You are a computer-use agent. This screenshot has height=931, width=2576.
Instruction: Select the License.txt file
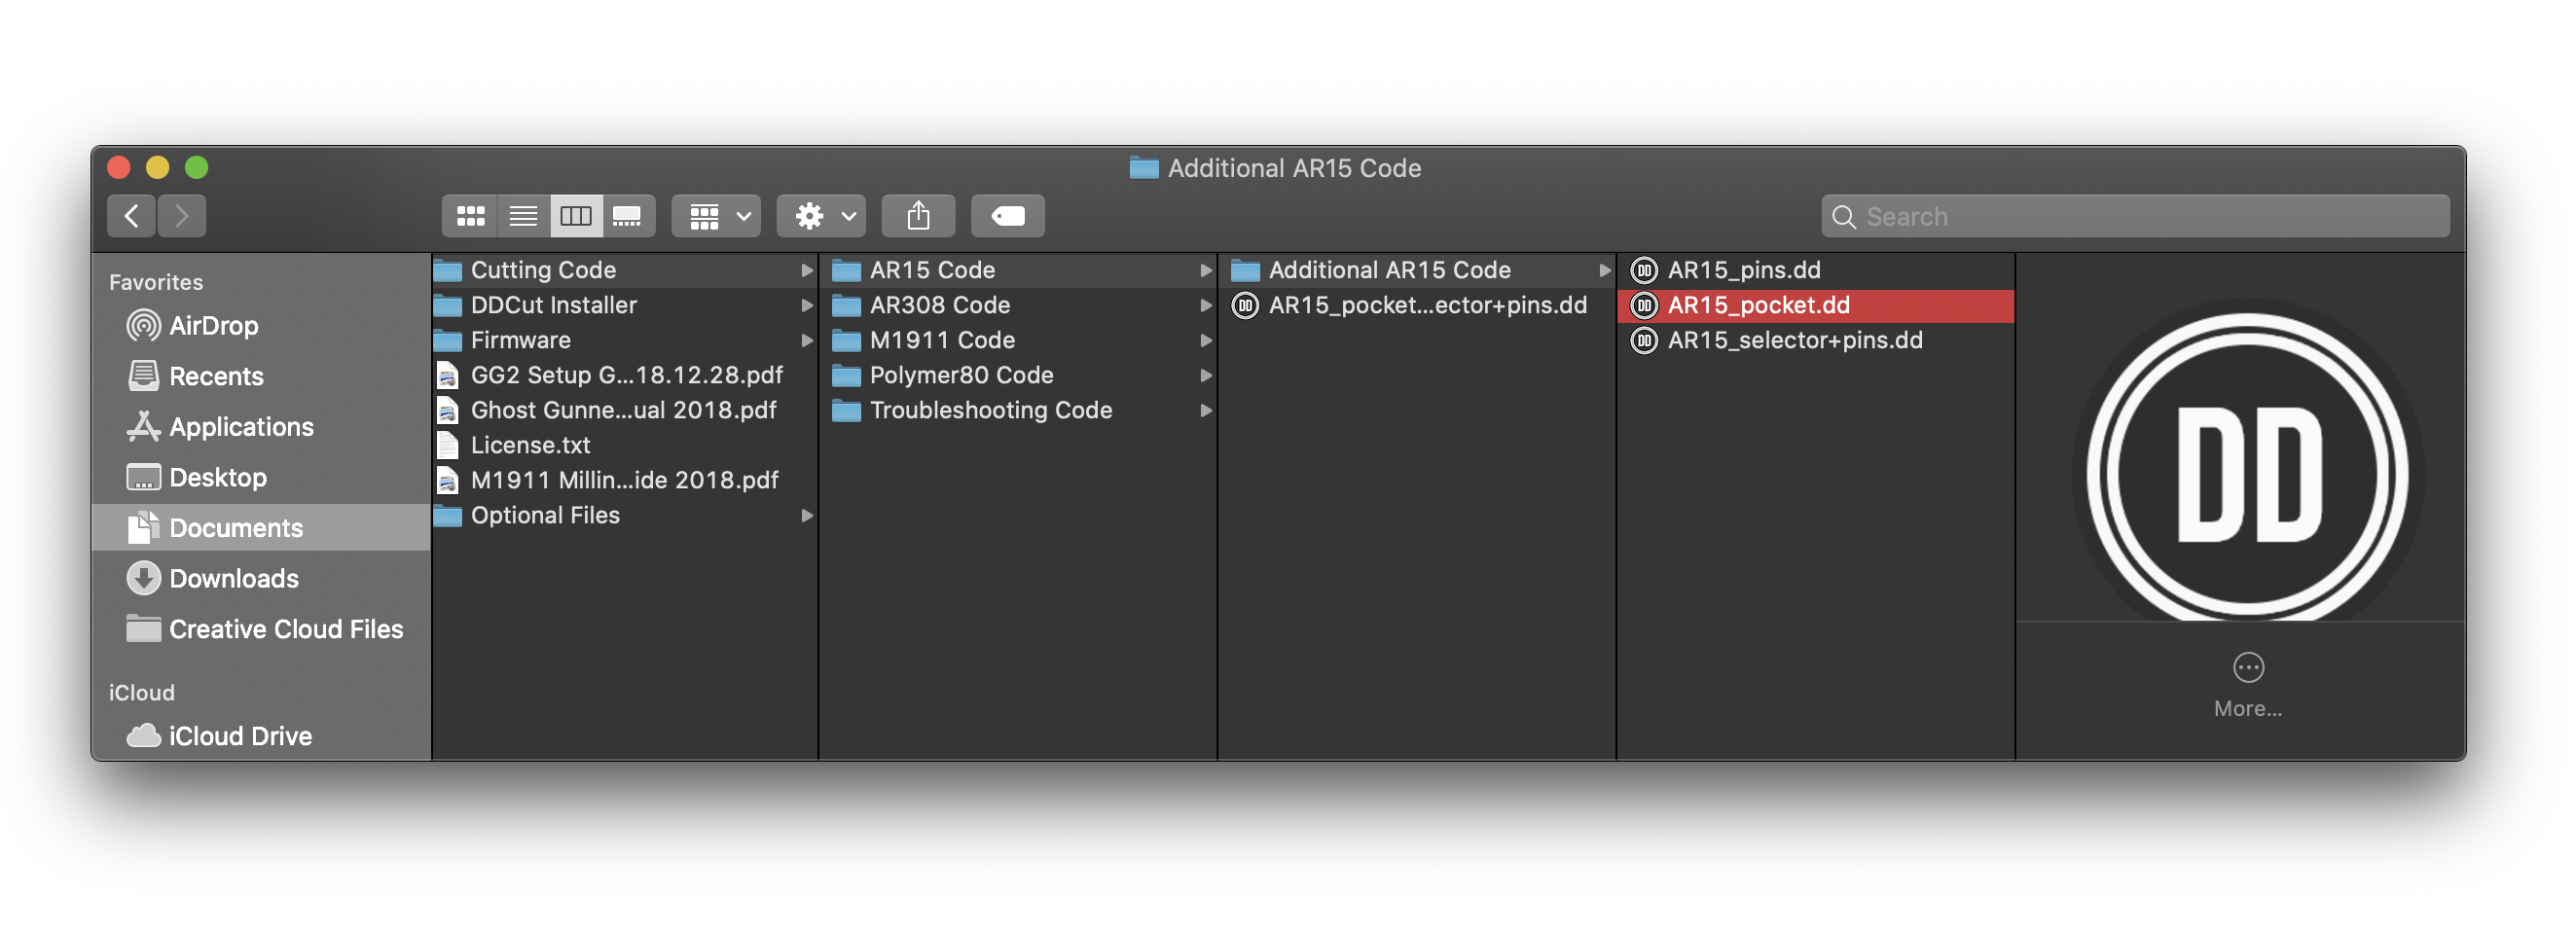pyautogui.click(x=530, y=445)
